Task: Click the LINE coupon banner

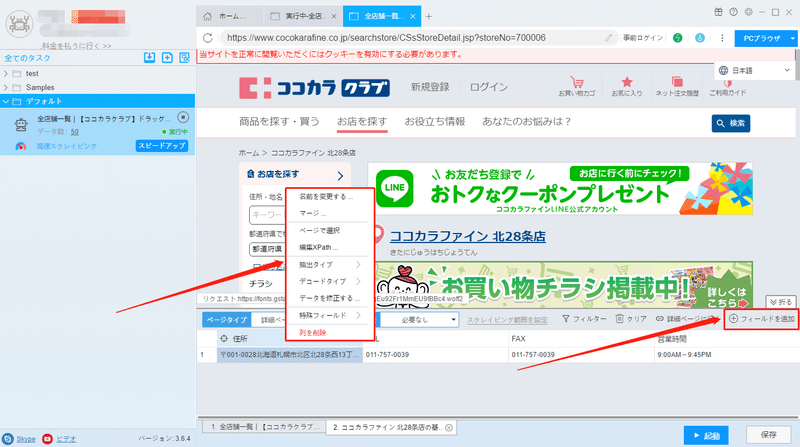Action: click(560, 188)
